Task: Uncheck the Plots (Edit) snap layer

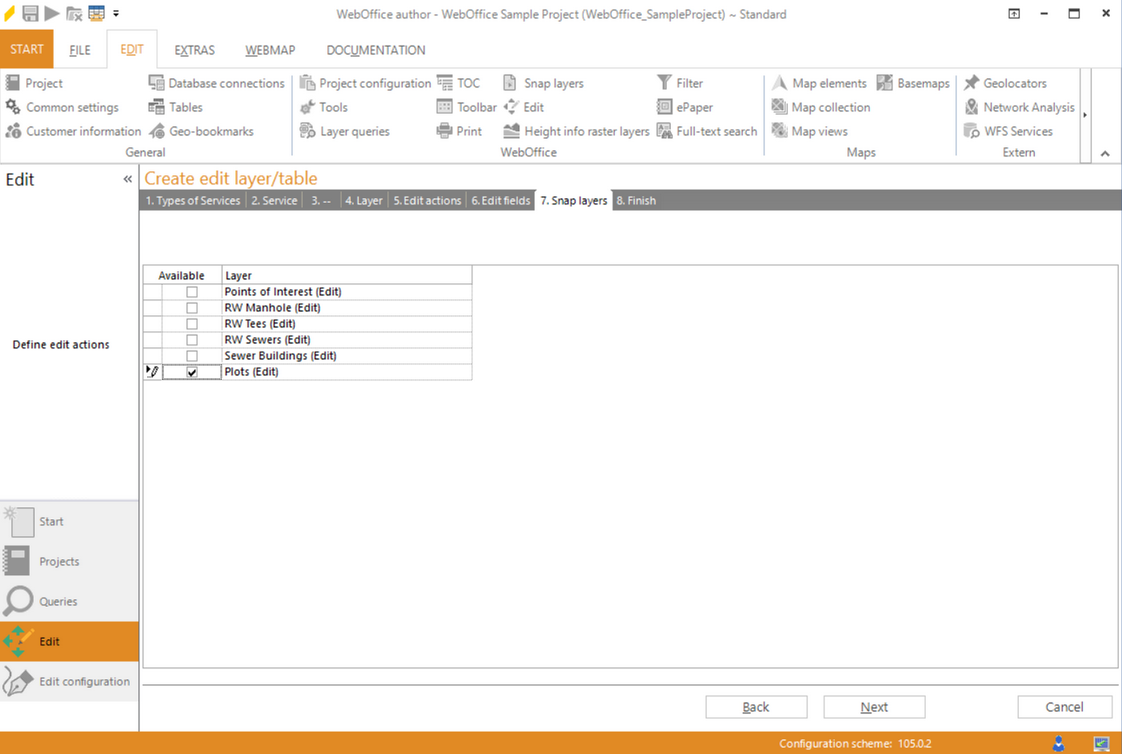Action: tap(191, 371)
